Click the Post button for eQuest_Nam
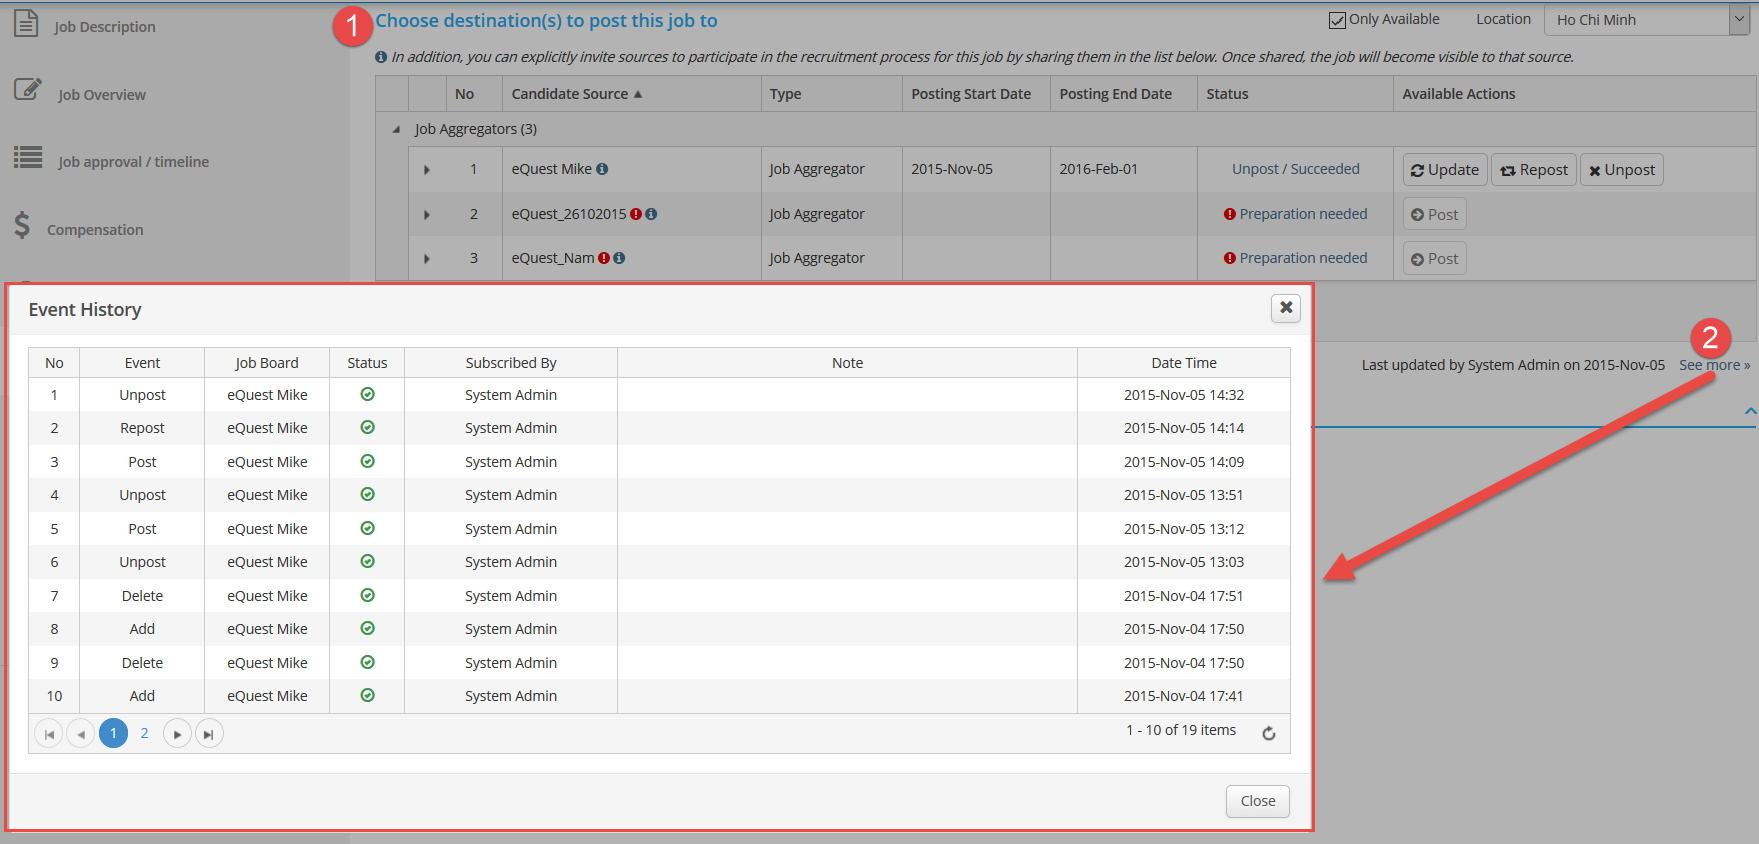 [x=1434, y=259]
